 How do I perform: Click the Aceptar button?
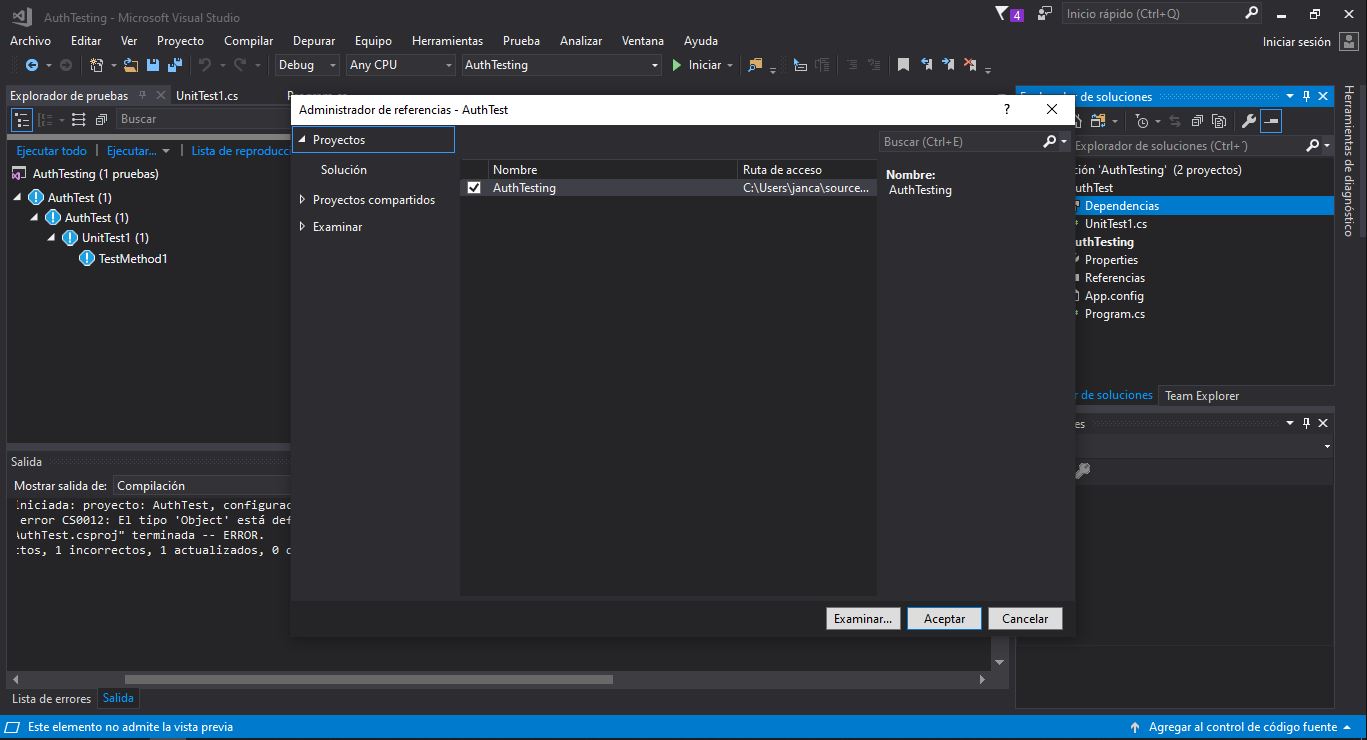(x=945, y=619)
